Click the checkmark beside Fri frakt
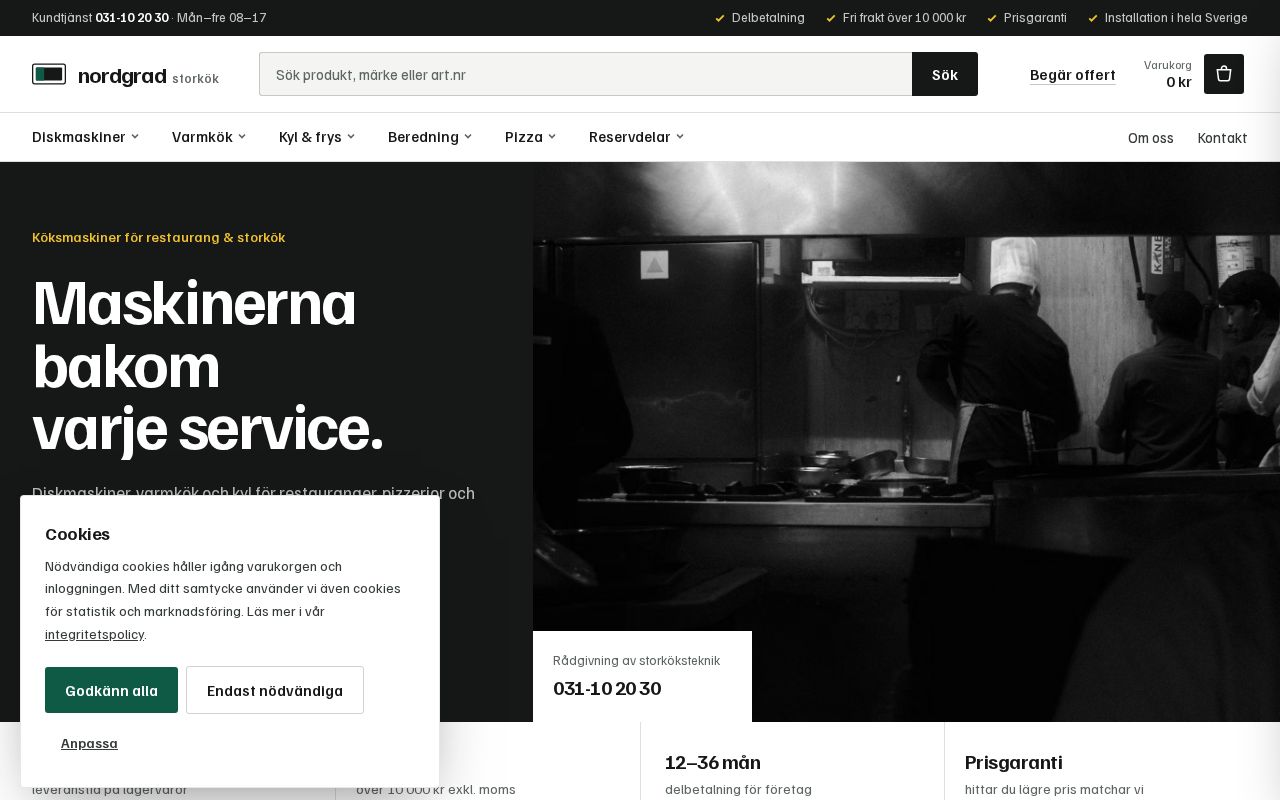 tap(831, 18)
